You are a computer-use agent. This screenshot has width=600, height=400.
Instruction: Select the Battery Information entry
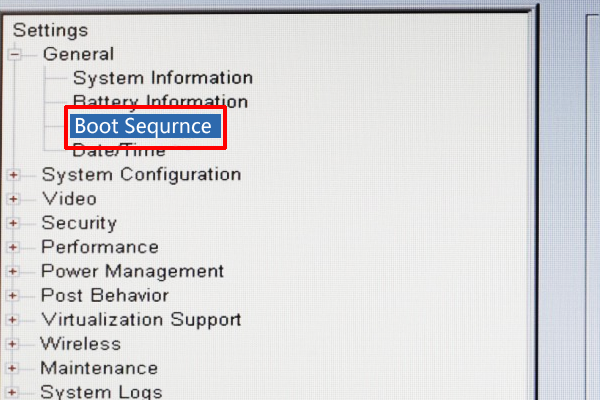tap(160, 101)
